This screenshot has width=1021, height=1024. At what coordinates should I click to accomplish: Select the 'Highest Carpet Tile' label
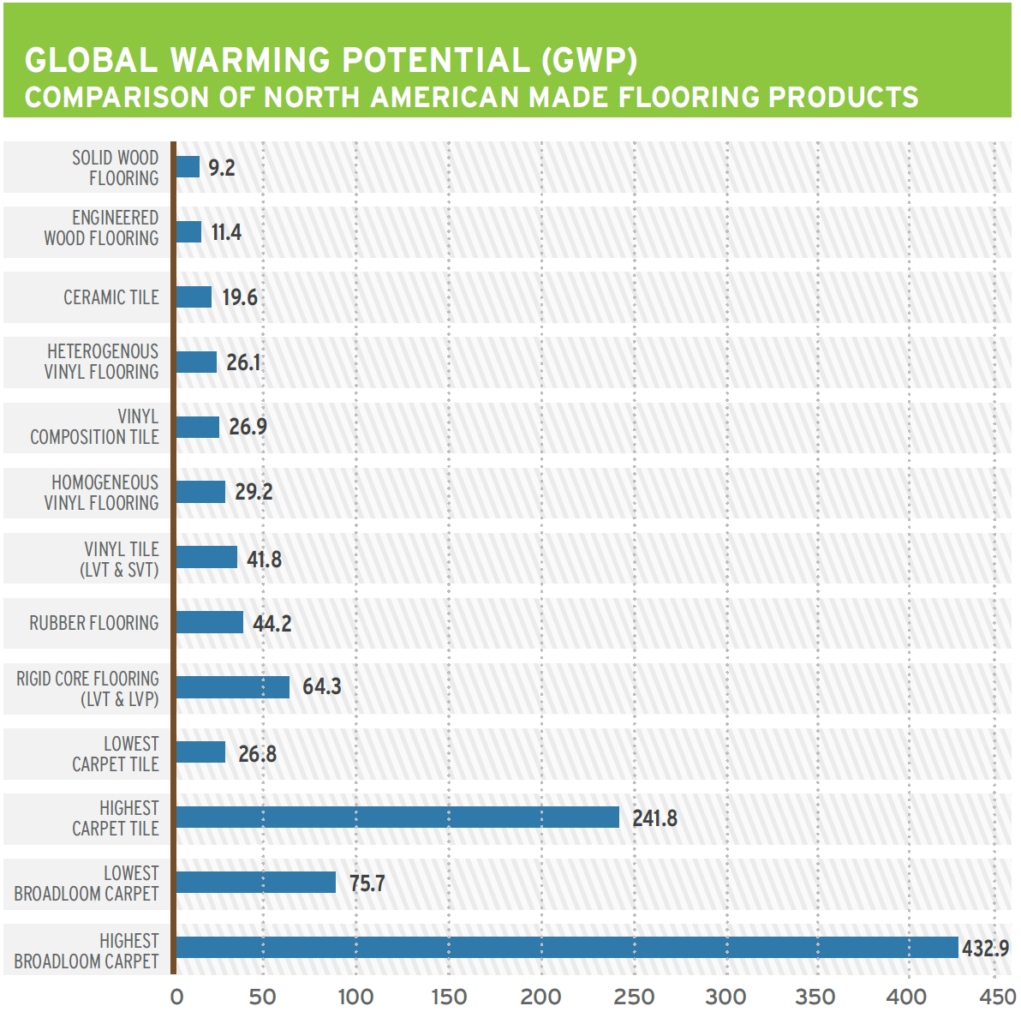[116, 818]
